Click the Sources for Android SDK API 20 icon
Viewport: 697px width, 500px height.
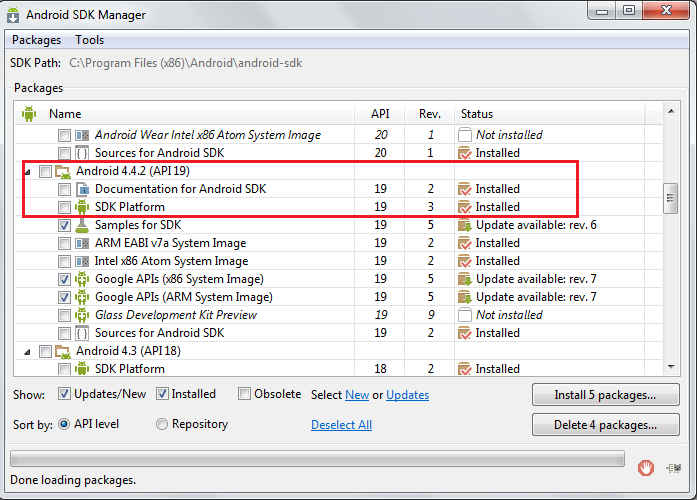[x=82, y=153]
